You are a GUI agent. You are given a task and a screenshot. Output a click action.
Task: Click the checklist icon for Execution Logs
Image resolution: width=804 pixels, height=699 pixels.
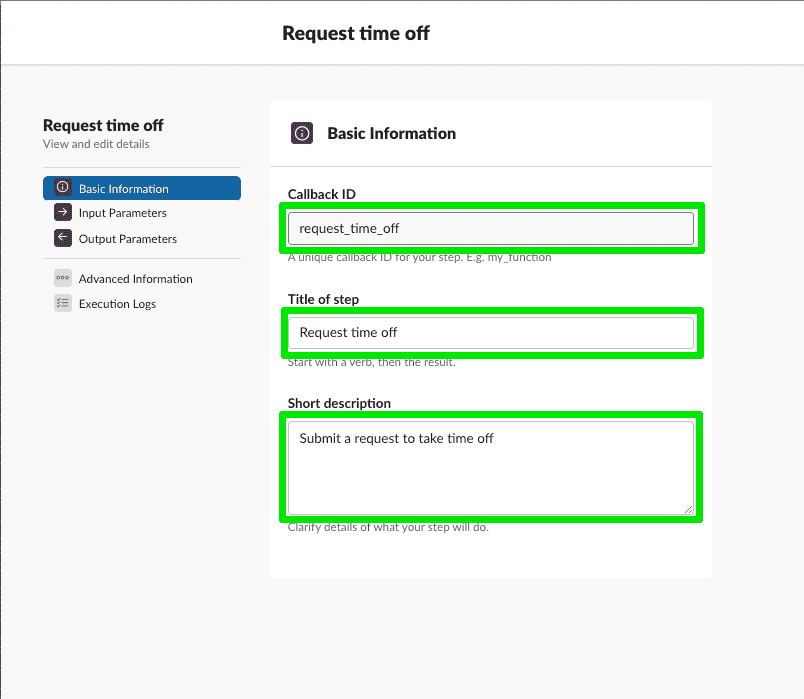click(x=62, y=304)
